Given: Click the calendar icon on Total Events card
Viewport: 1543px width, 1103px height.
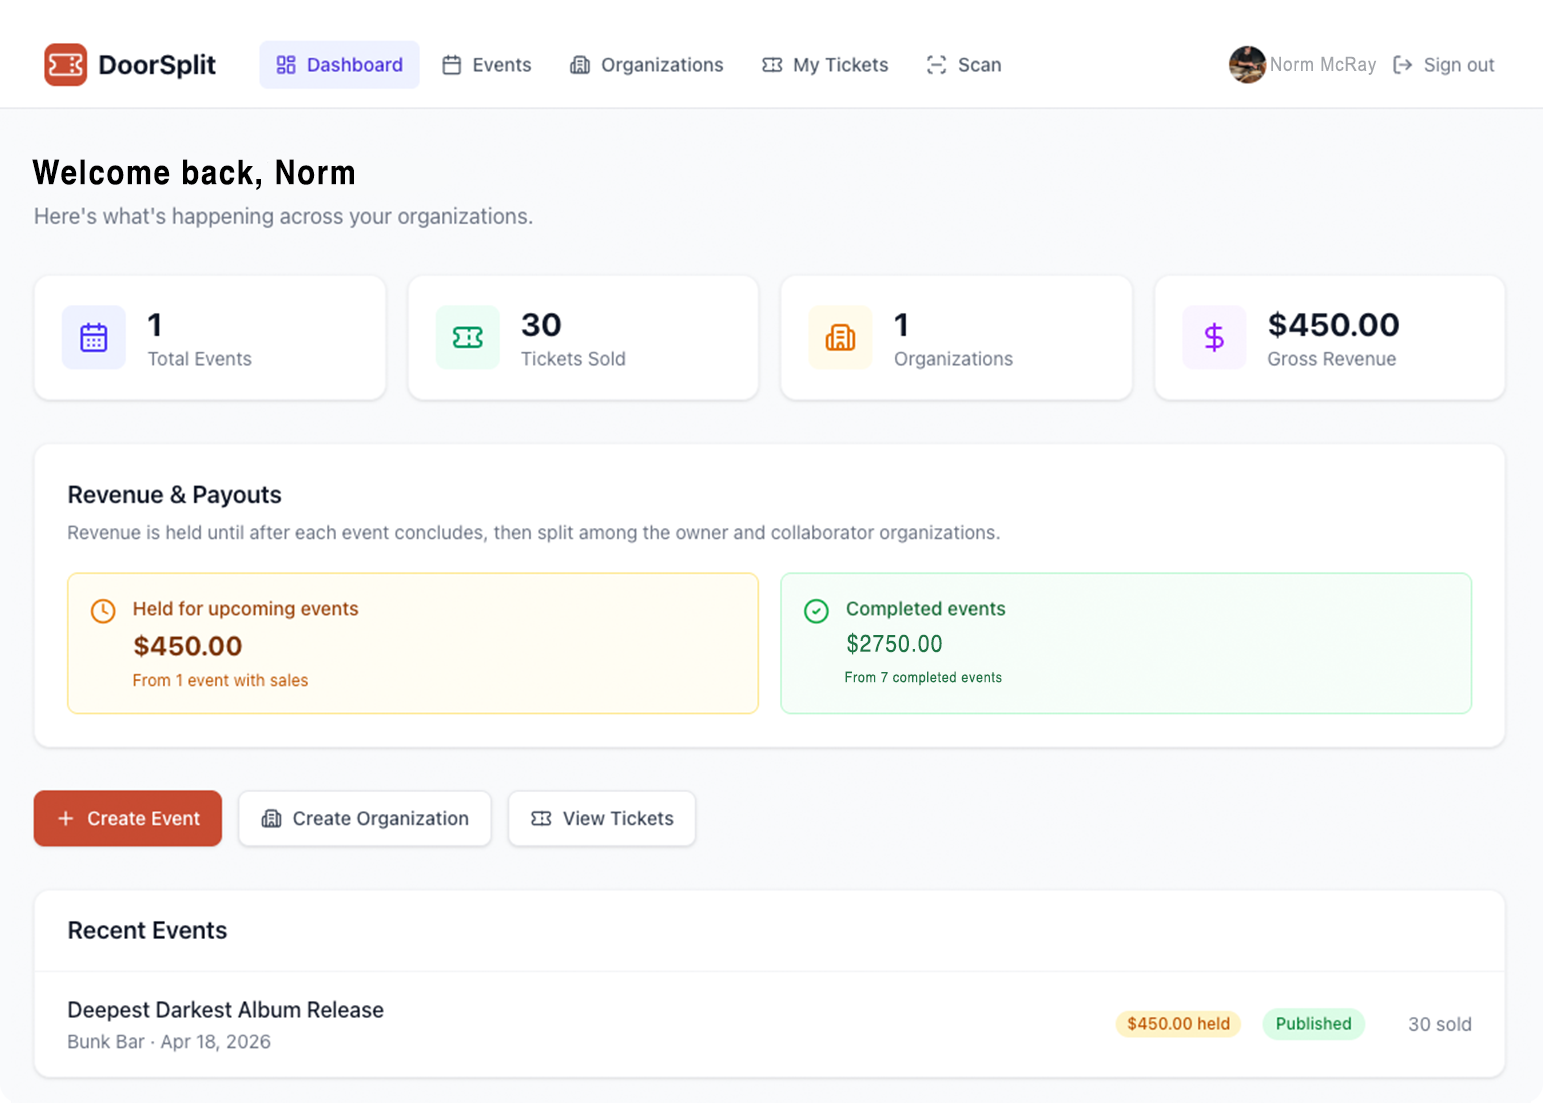Looking at the screenshot, I should tap(94, 338).
